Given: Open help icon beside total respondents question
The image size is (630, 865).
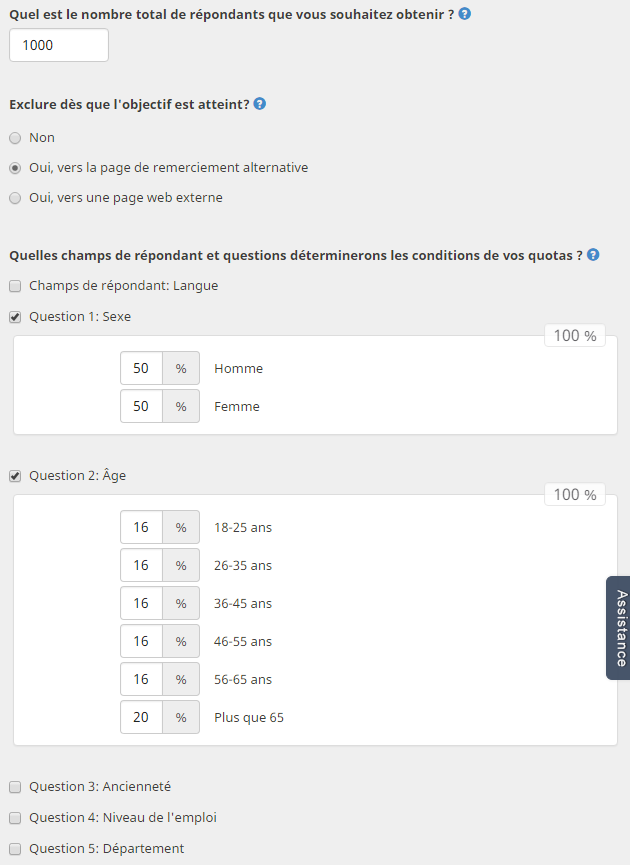Looking at the screenshot, I should click(465, 14).
